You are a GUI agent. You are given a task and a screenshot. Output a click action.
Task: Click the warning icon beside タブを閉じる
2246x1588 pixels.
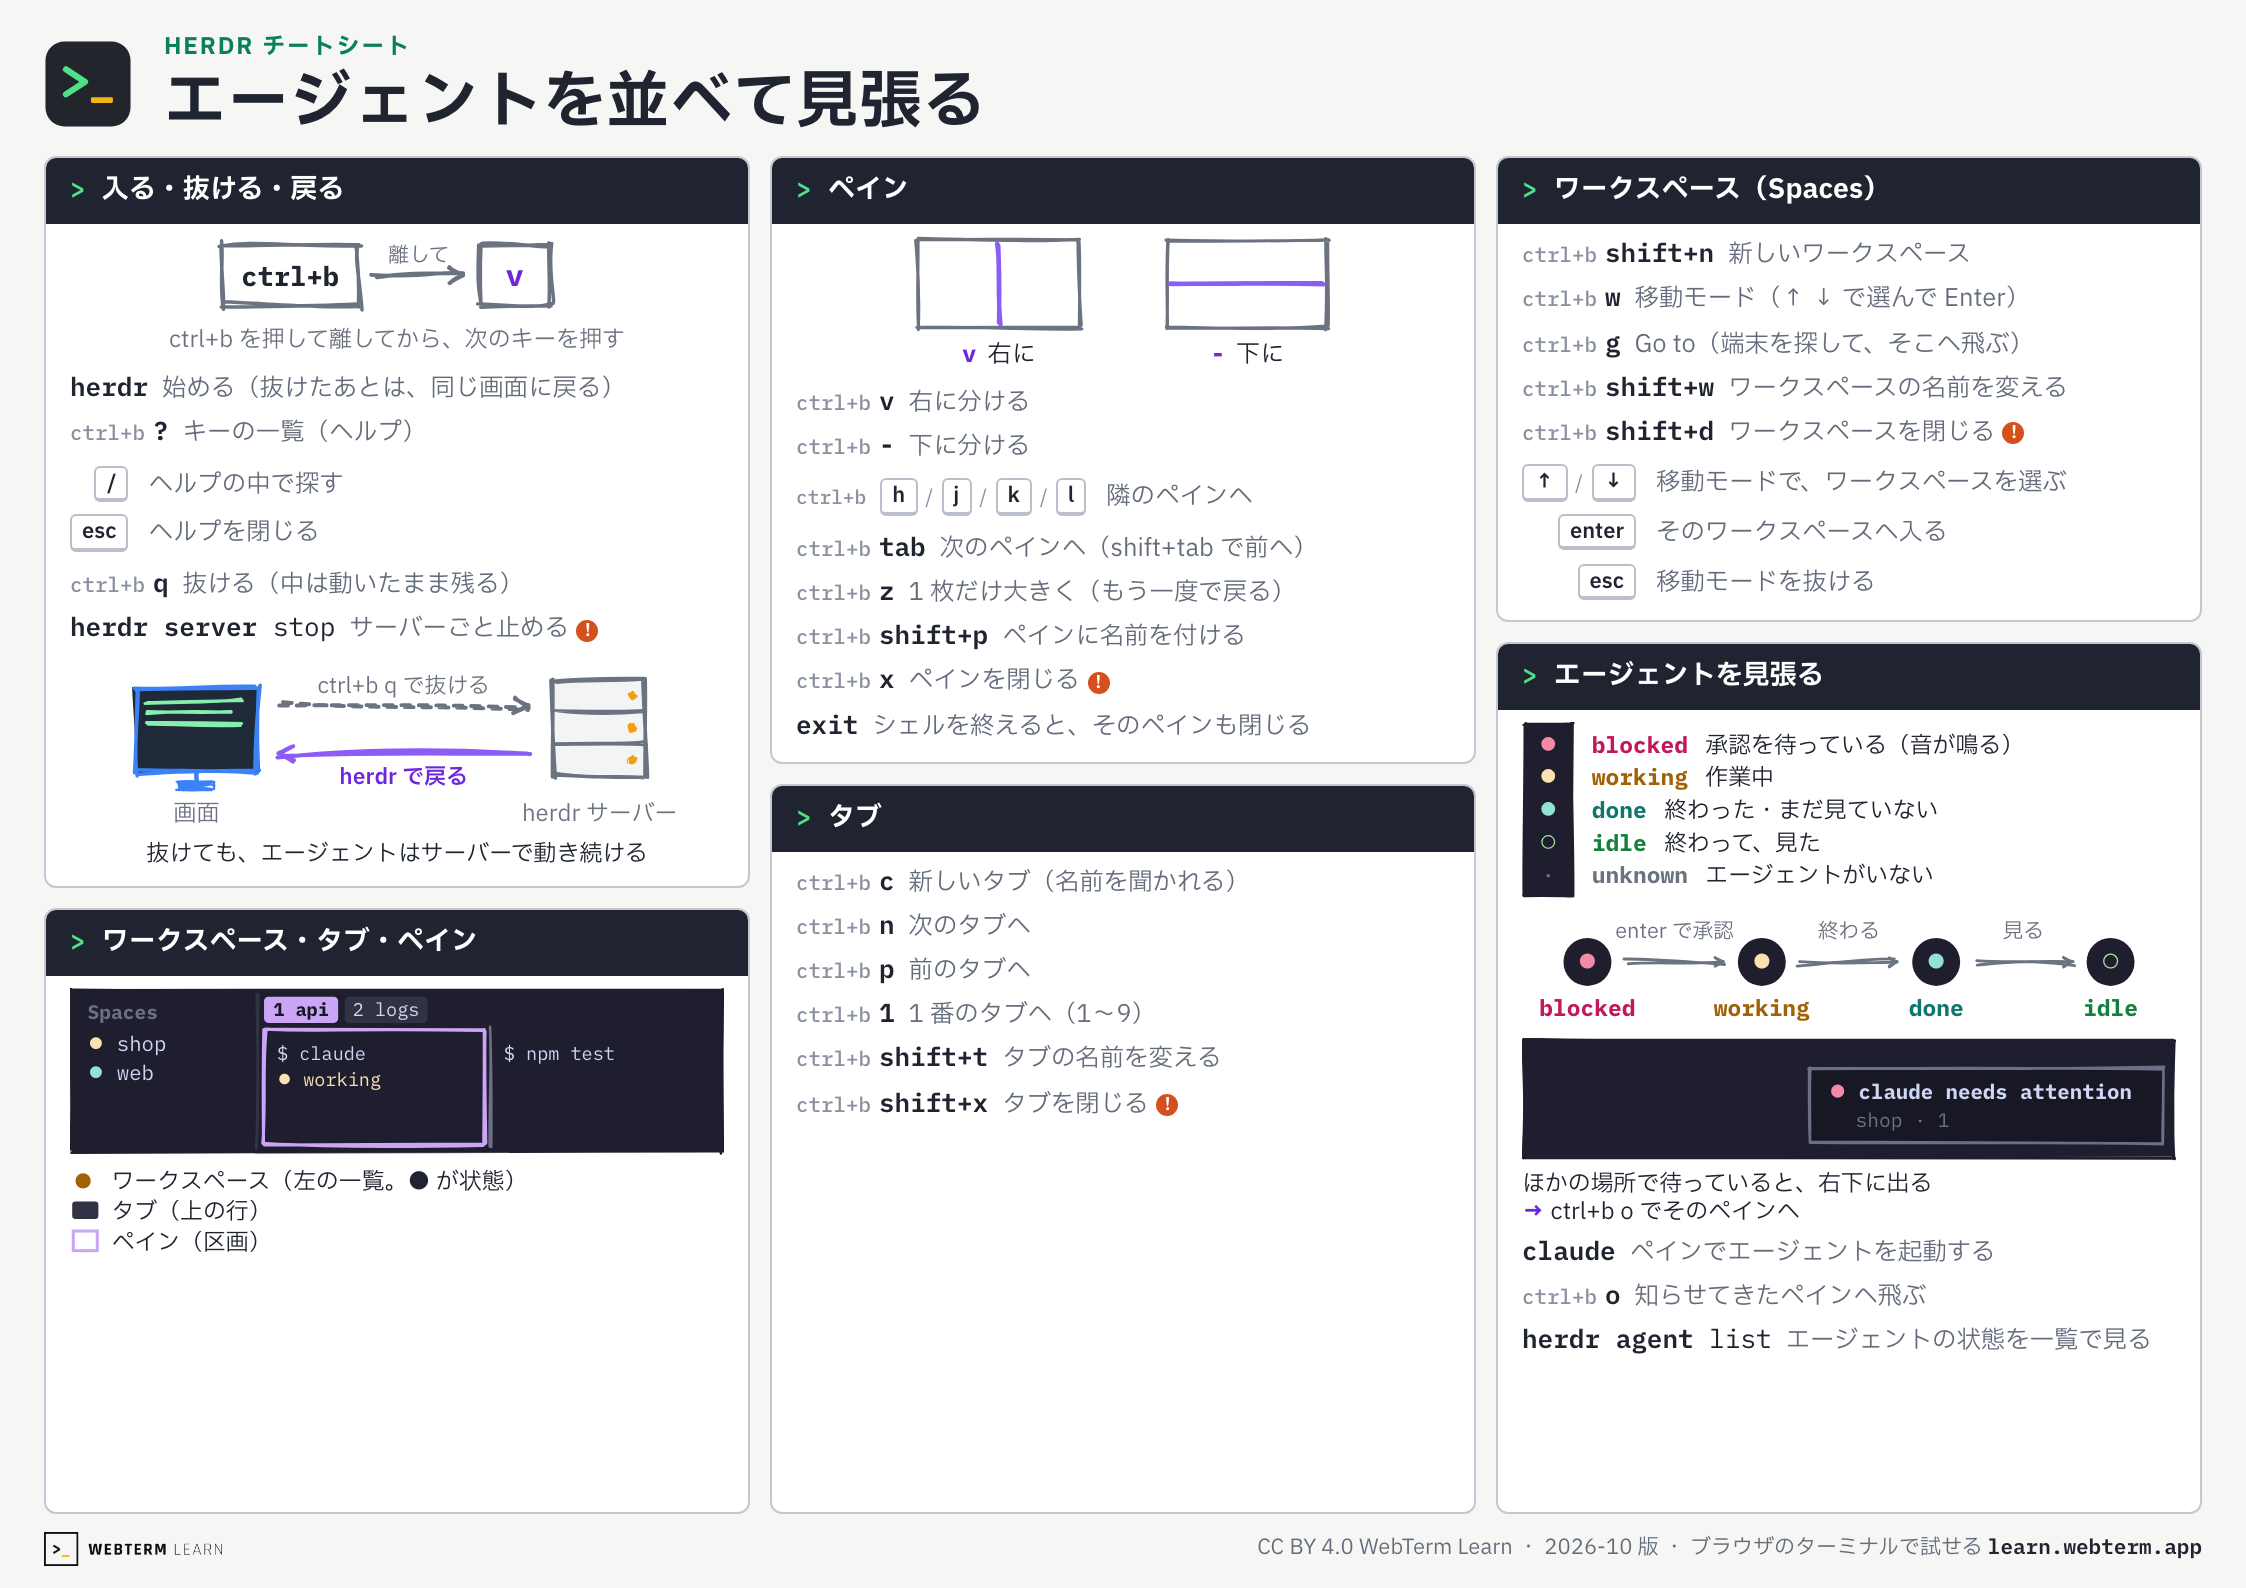(x=1167, y=1104)
